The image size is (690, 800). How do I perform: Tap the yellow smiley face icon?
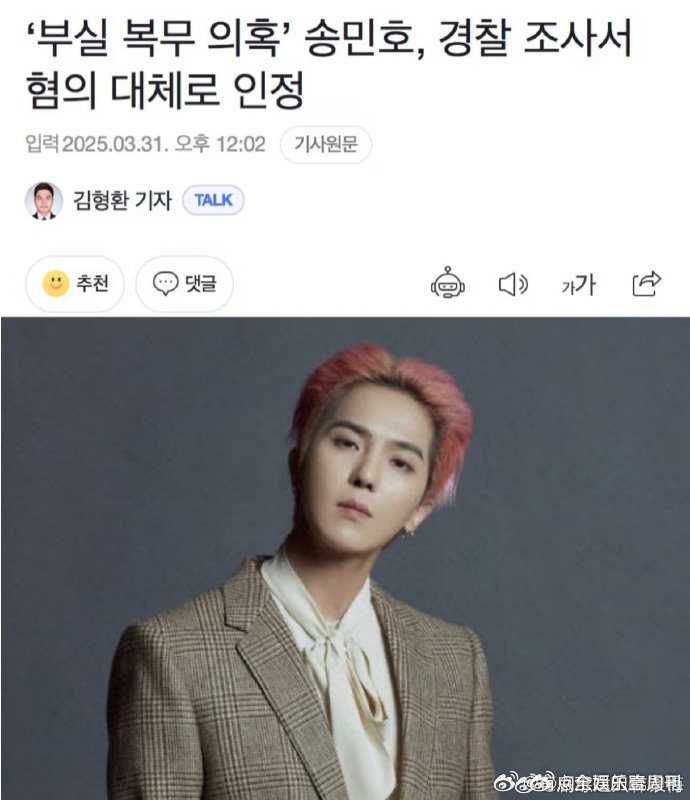point(56,283)
